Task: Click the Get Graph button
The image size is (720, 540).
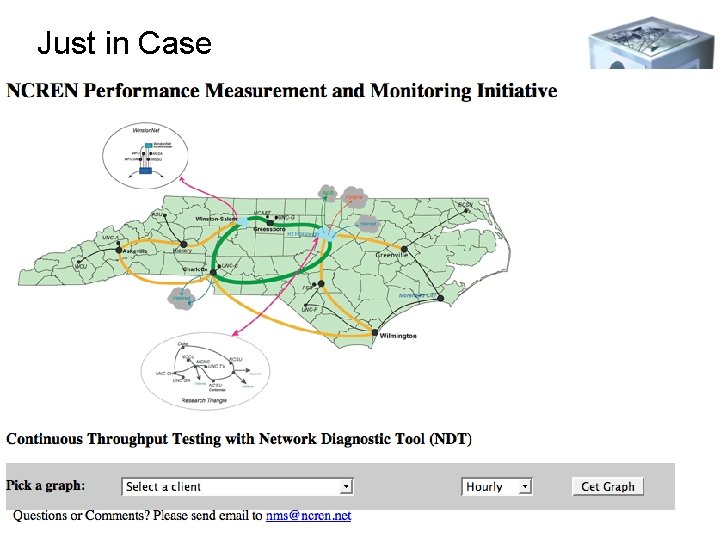Action: pyautogui.click(x=608, y=486)
